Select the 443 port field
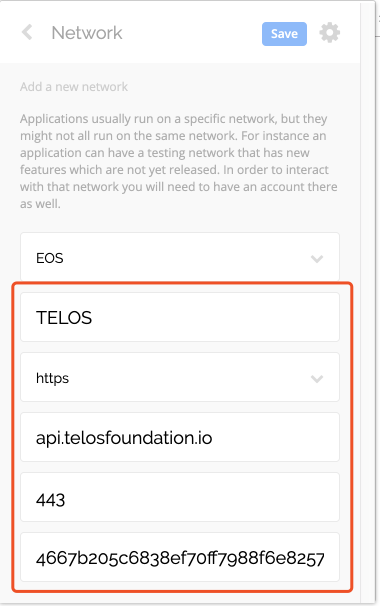This screenshot has width=380, height=606. point(180,497)
